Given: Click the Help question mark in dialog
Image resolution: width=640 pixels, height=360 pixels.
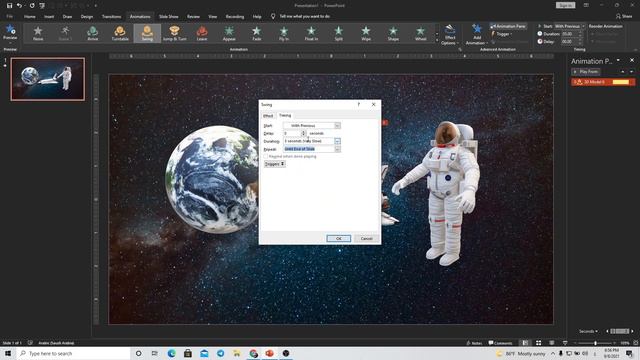Looking at the screenshot, I should click(x=359, y=104).
